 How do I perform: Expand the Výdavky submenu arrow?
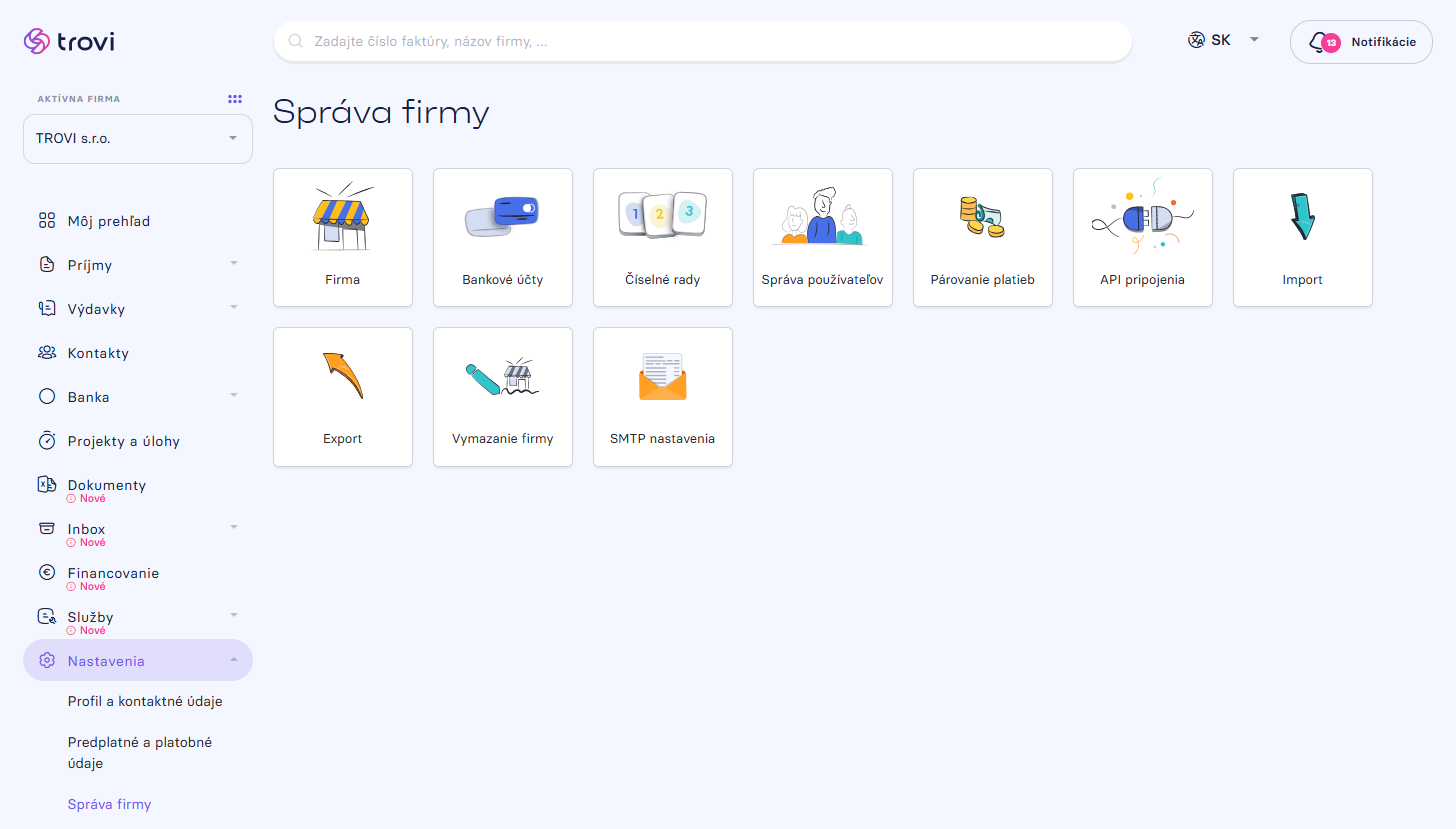click(234, 308)
